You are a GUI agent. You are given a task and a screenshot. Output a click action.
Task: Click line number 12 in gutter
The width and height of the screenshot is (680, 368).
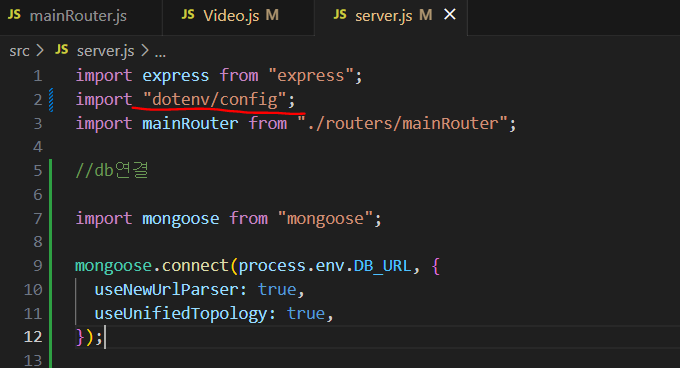click(x=33, y=337)
